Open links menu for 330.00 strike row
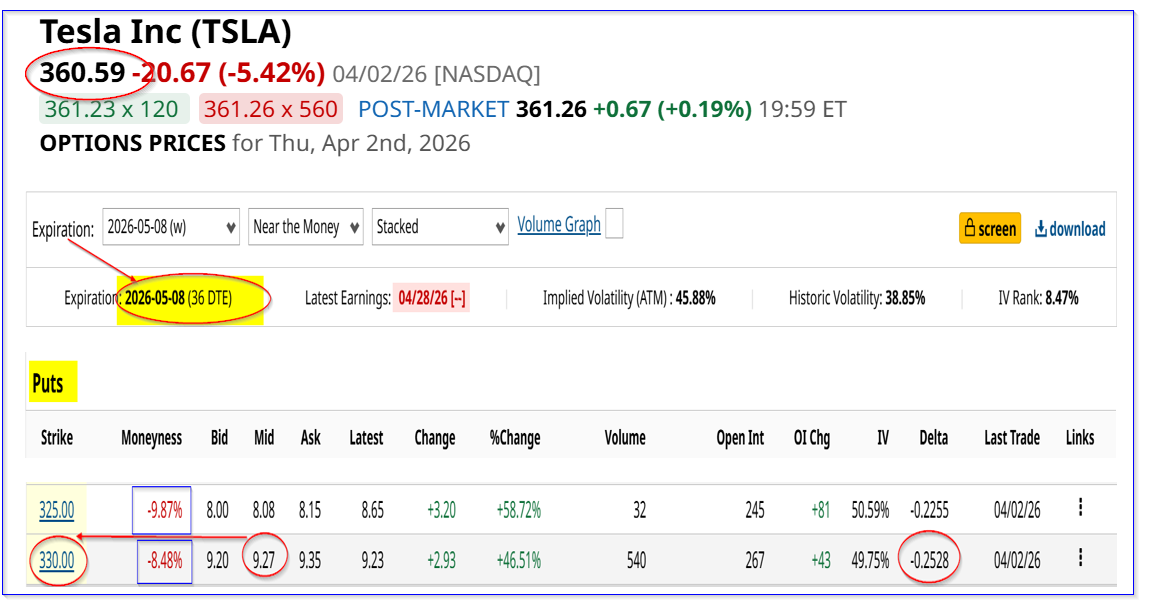 click(x=1080, y=558)
